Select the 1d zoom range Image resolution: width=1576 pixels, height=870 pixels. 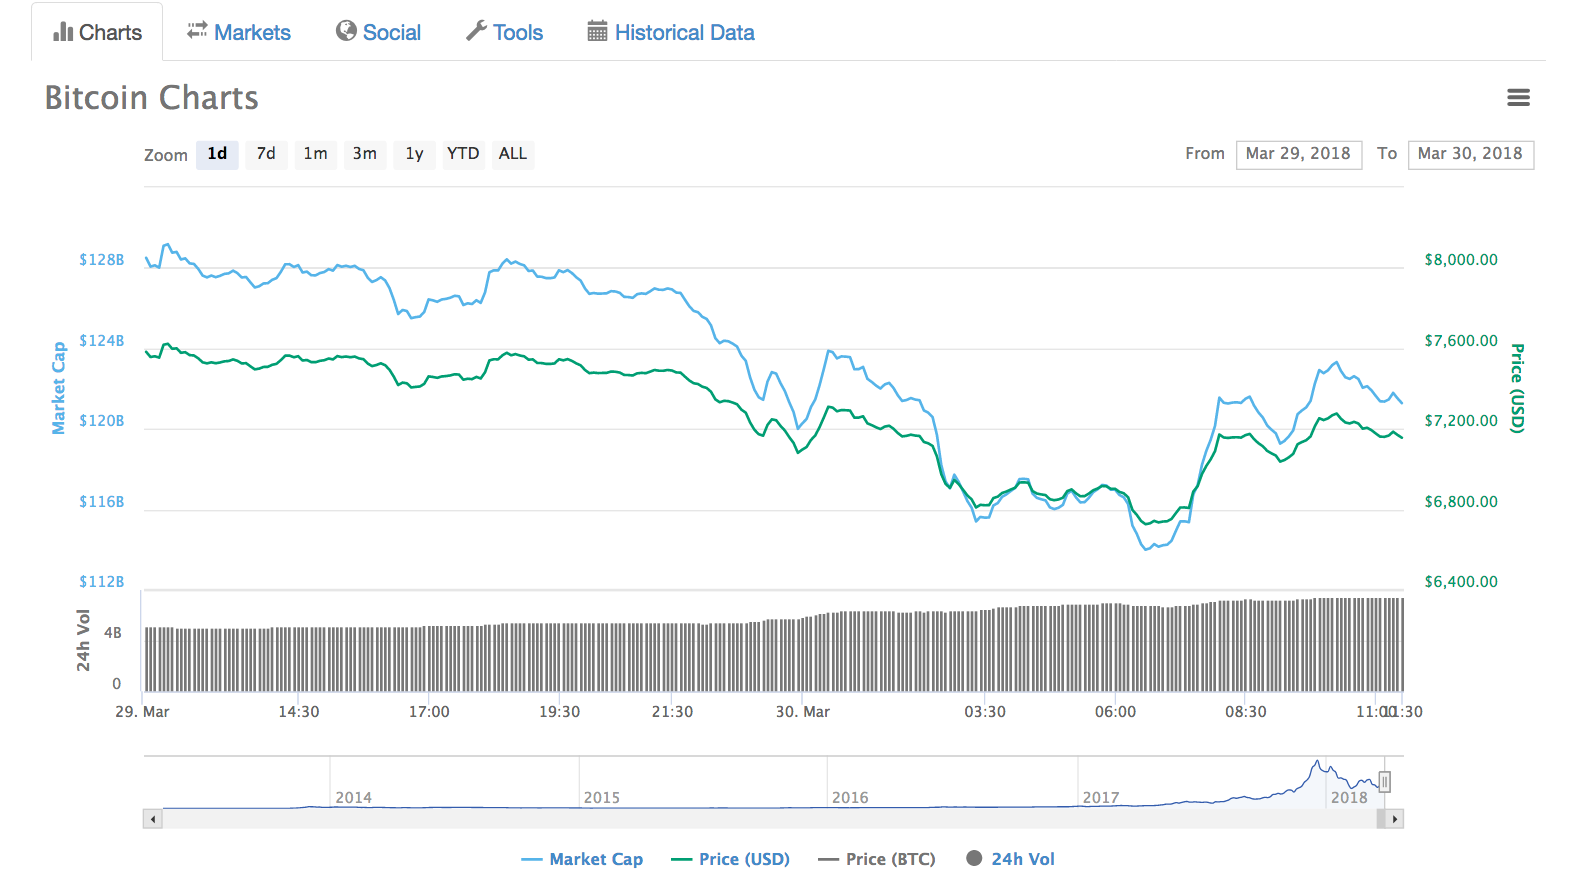pos(217,154)
